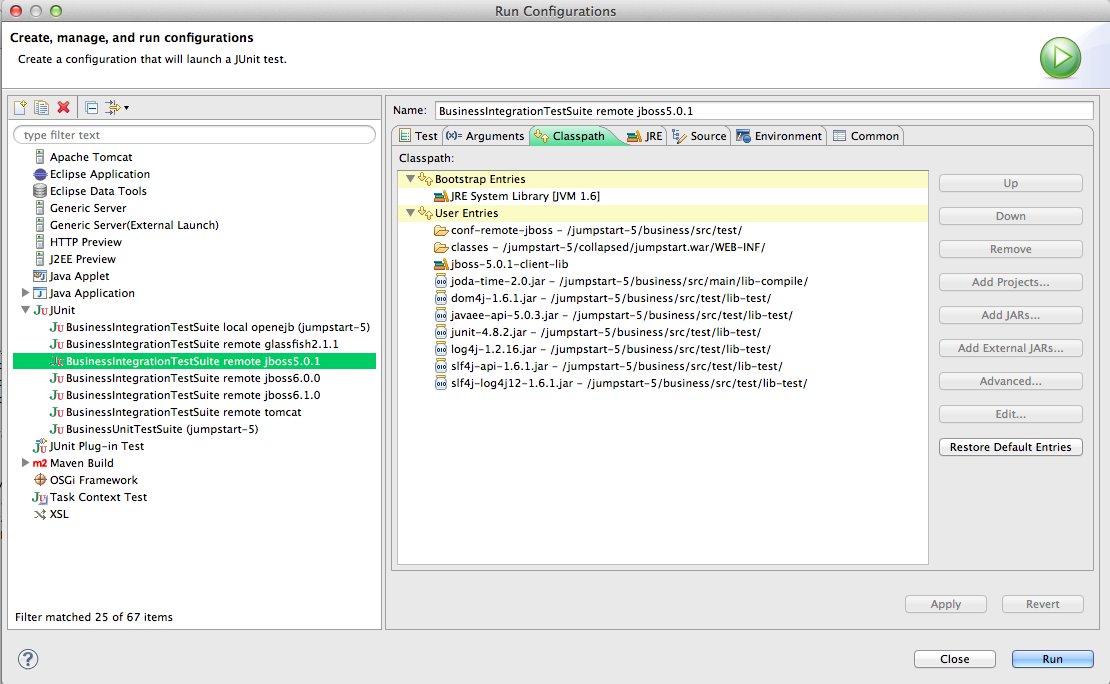This screenshot has width=1110, height=684.
Task: Click the HTTP Preview server icon
Action: pyautogui.click(x=40, y=242)
